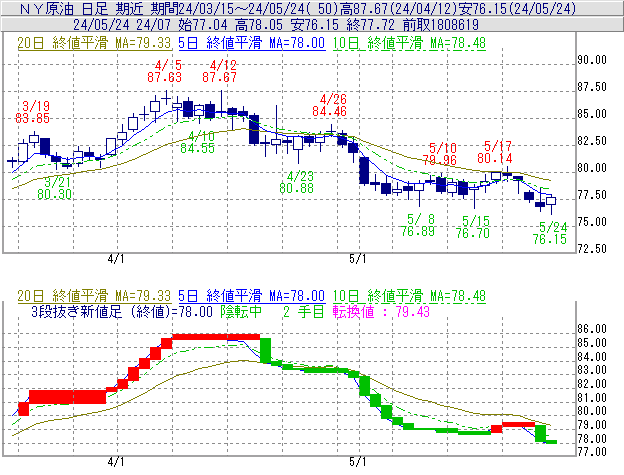Select the 3/19 high label 83.85
The height and width of the screenshot is (475, 624).
(33, 112)
